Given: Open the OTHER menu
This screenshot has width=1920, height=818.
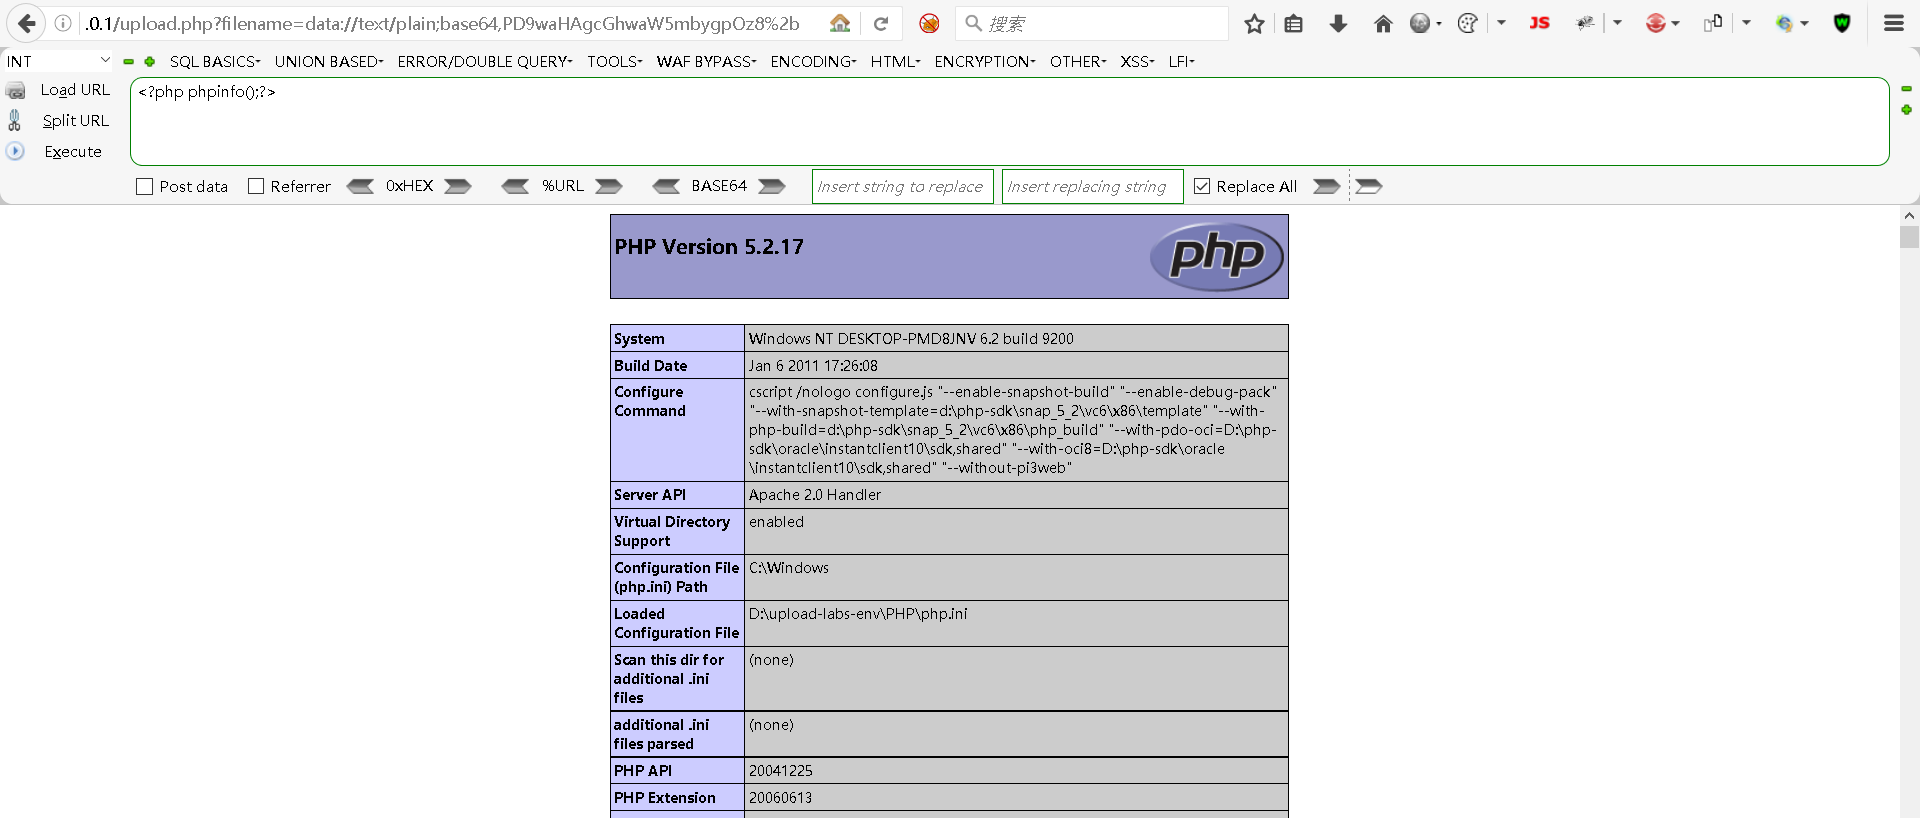Looking at the screenshot, I should point(1078,61).
